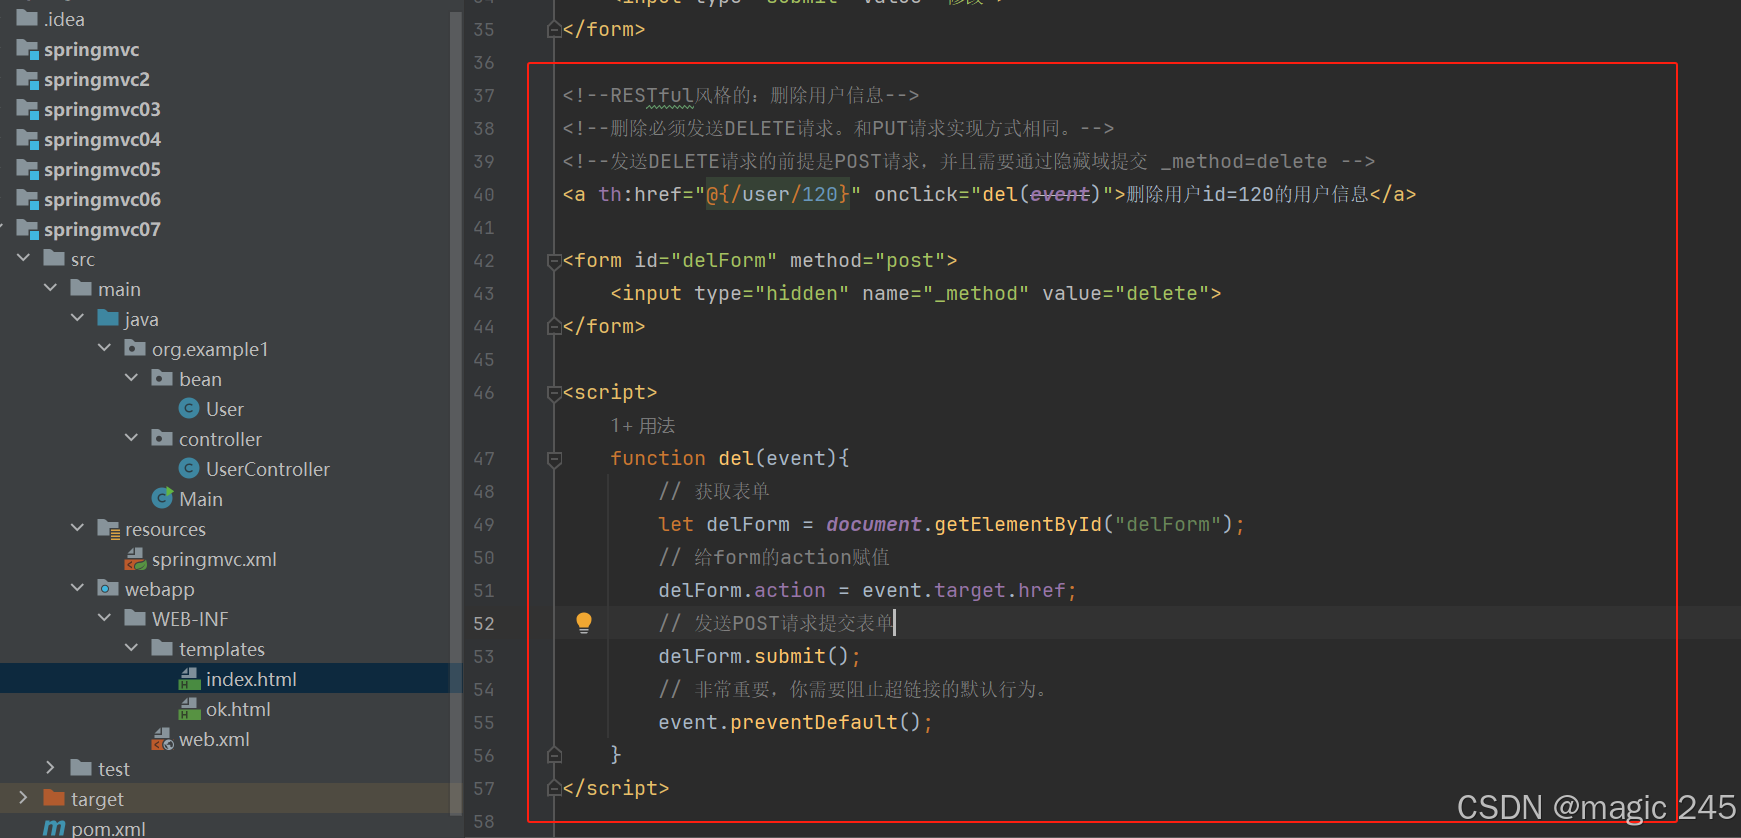The height and width of the screenshot is (838, 1741).
Task: Expand the test folder
Action: pos(50,768)
